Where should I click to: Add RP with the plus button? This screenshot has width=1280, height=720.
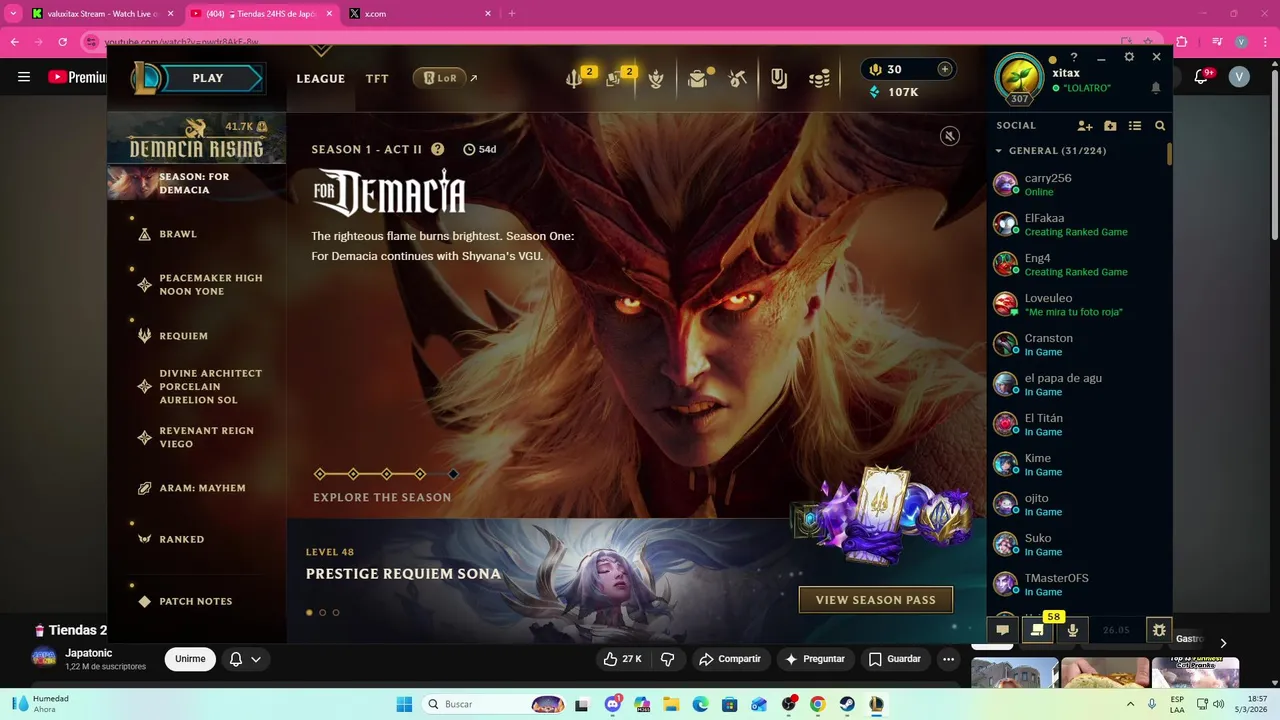(x=944, y=69)
